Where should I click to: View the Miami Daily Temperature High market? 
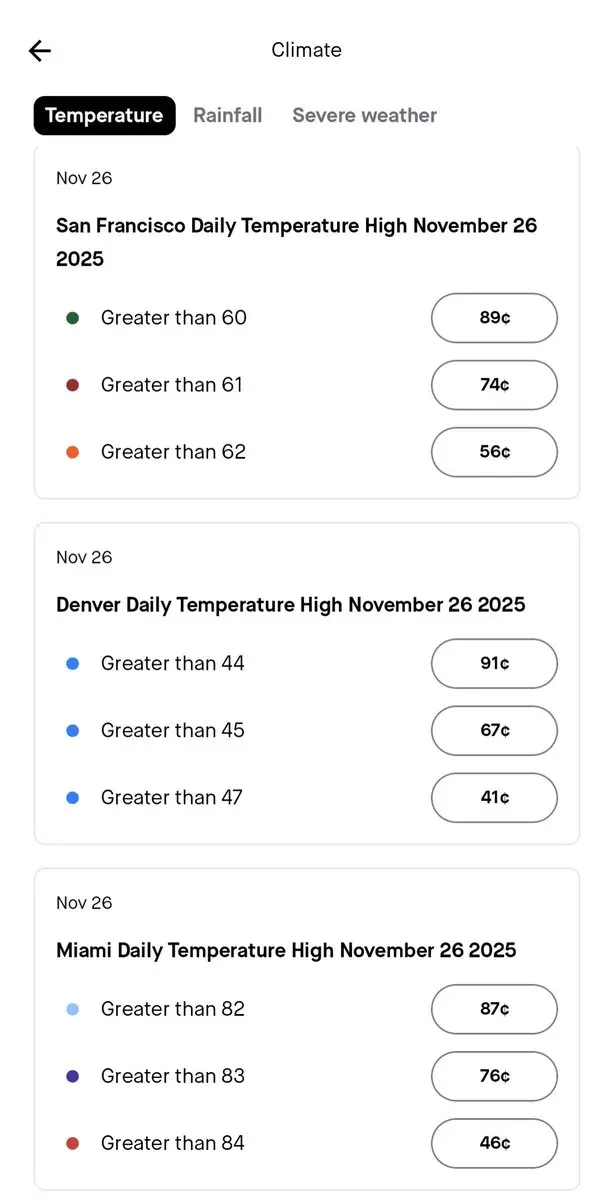click(286, 950)
